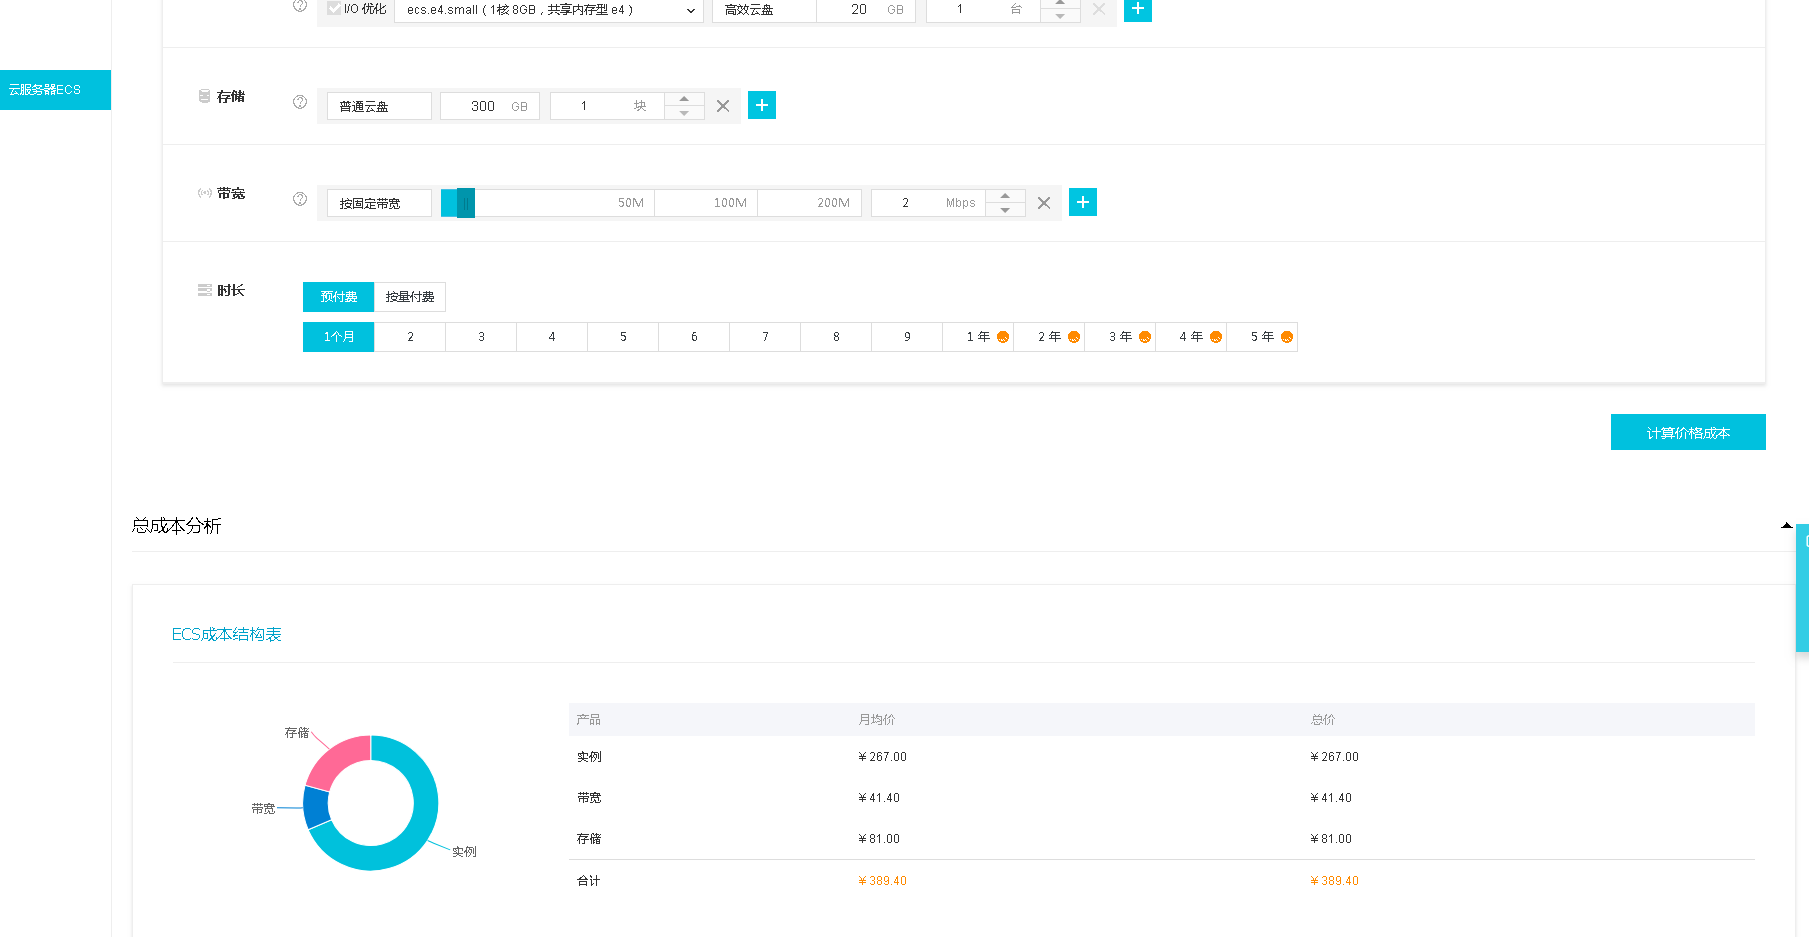Choose 5 年 duration option

(1262, 337)
